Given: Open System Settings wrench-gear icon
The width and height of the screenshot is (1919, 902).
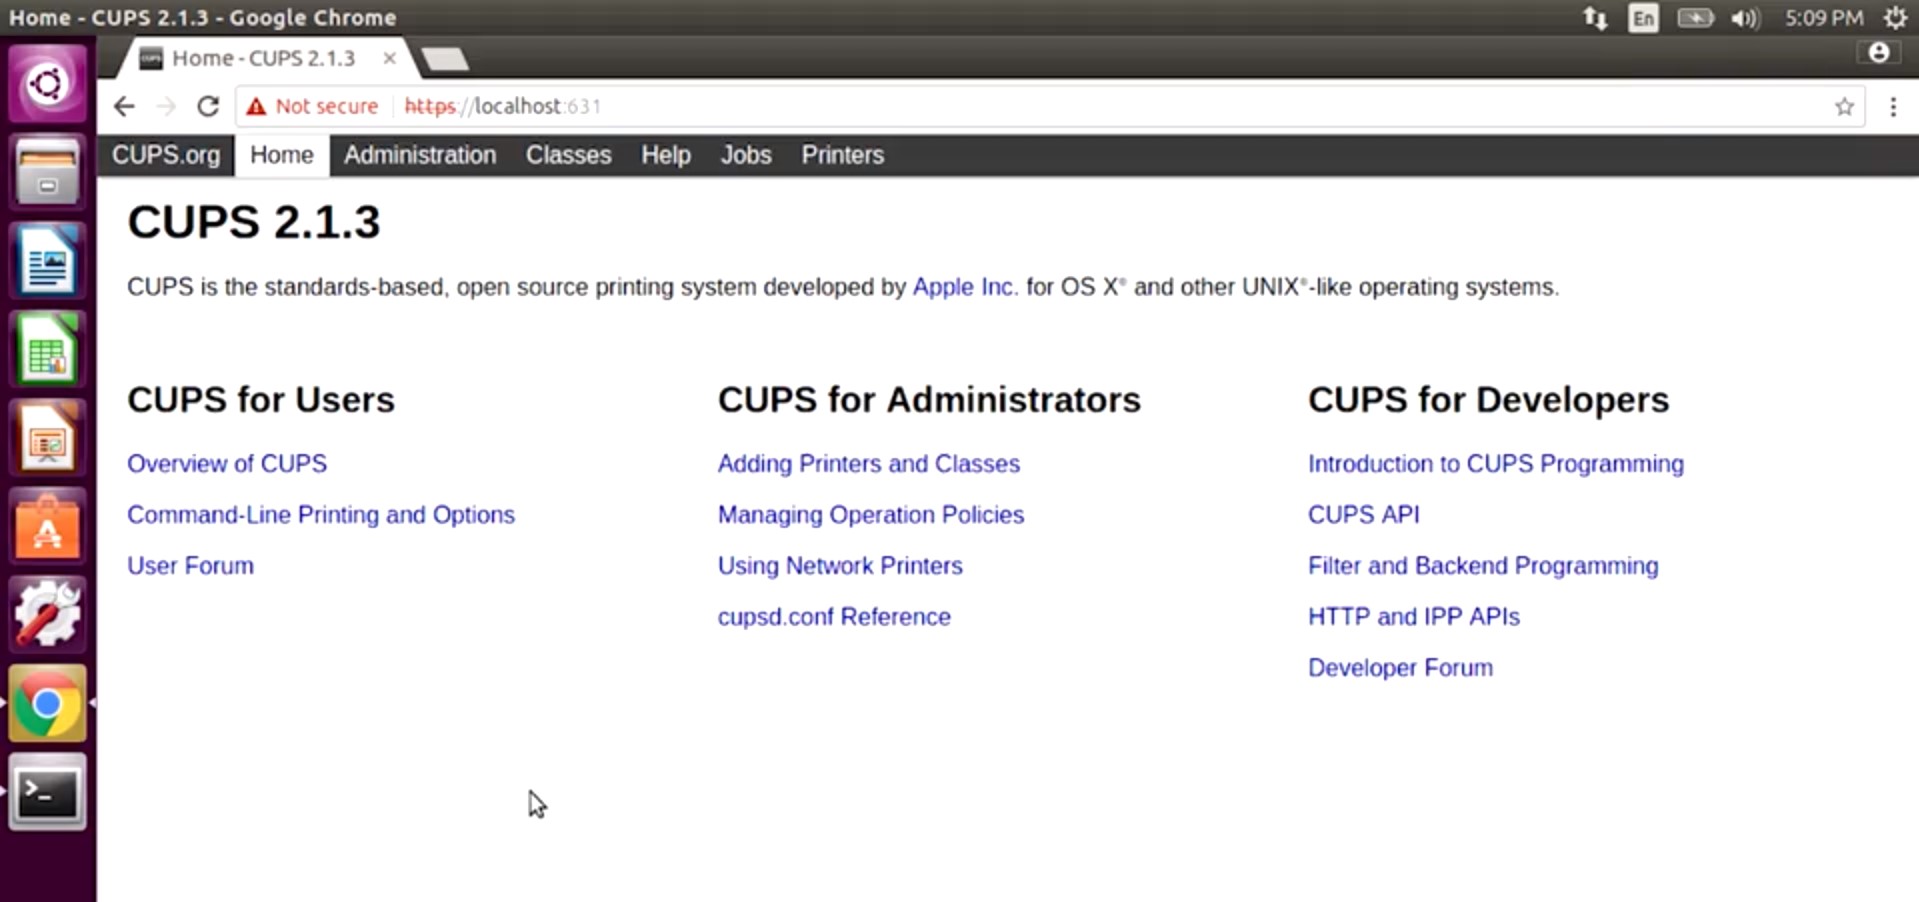Looking at the screenshot, I should 47,614.
